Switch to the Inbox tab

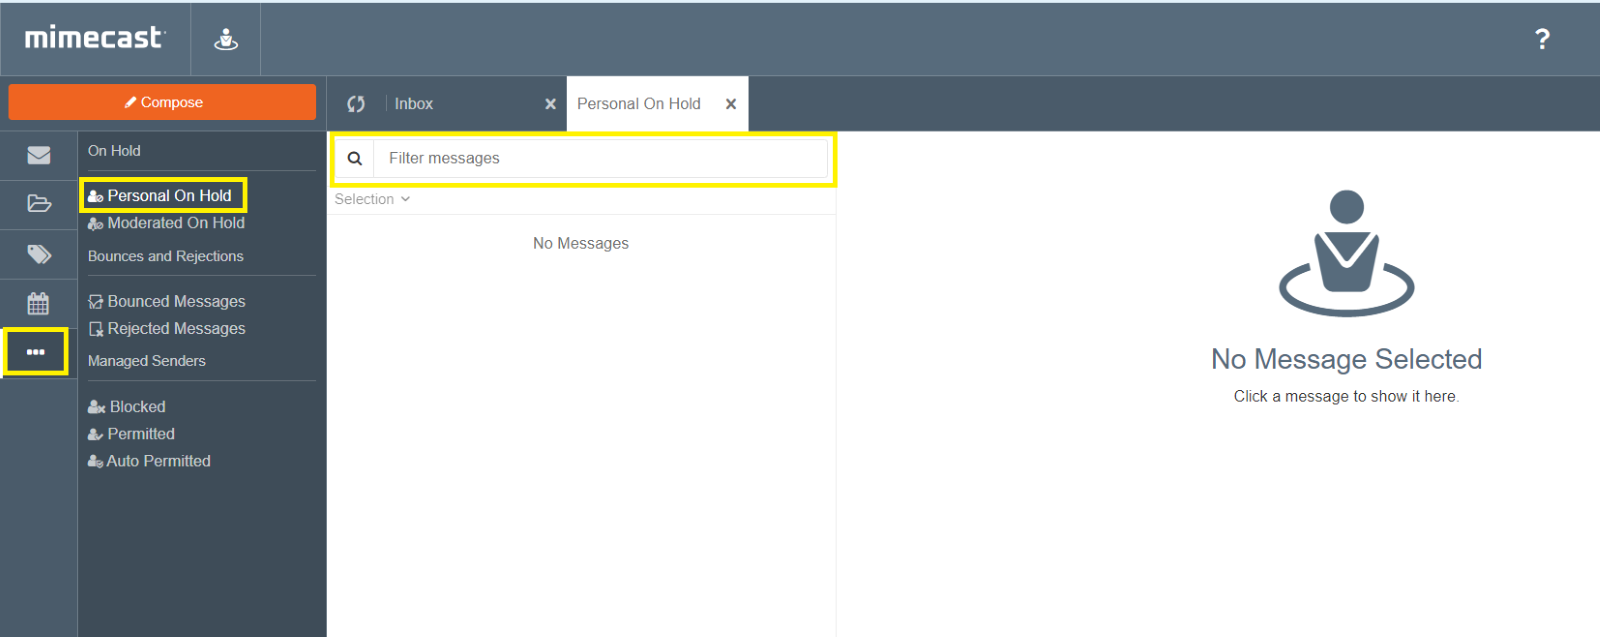click(414, 104)
